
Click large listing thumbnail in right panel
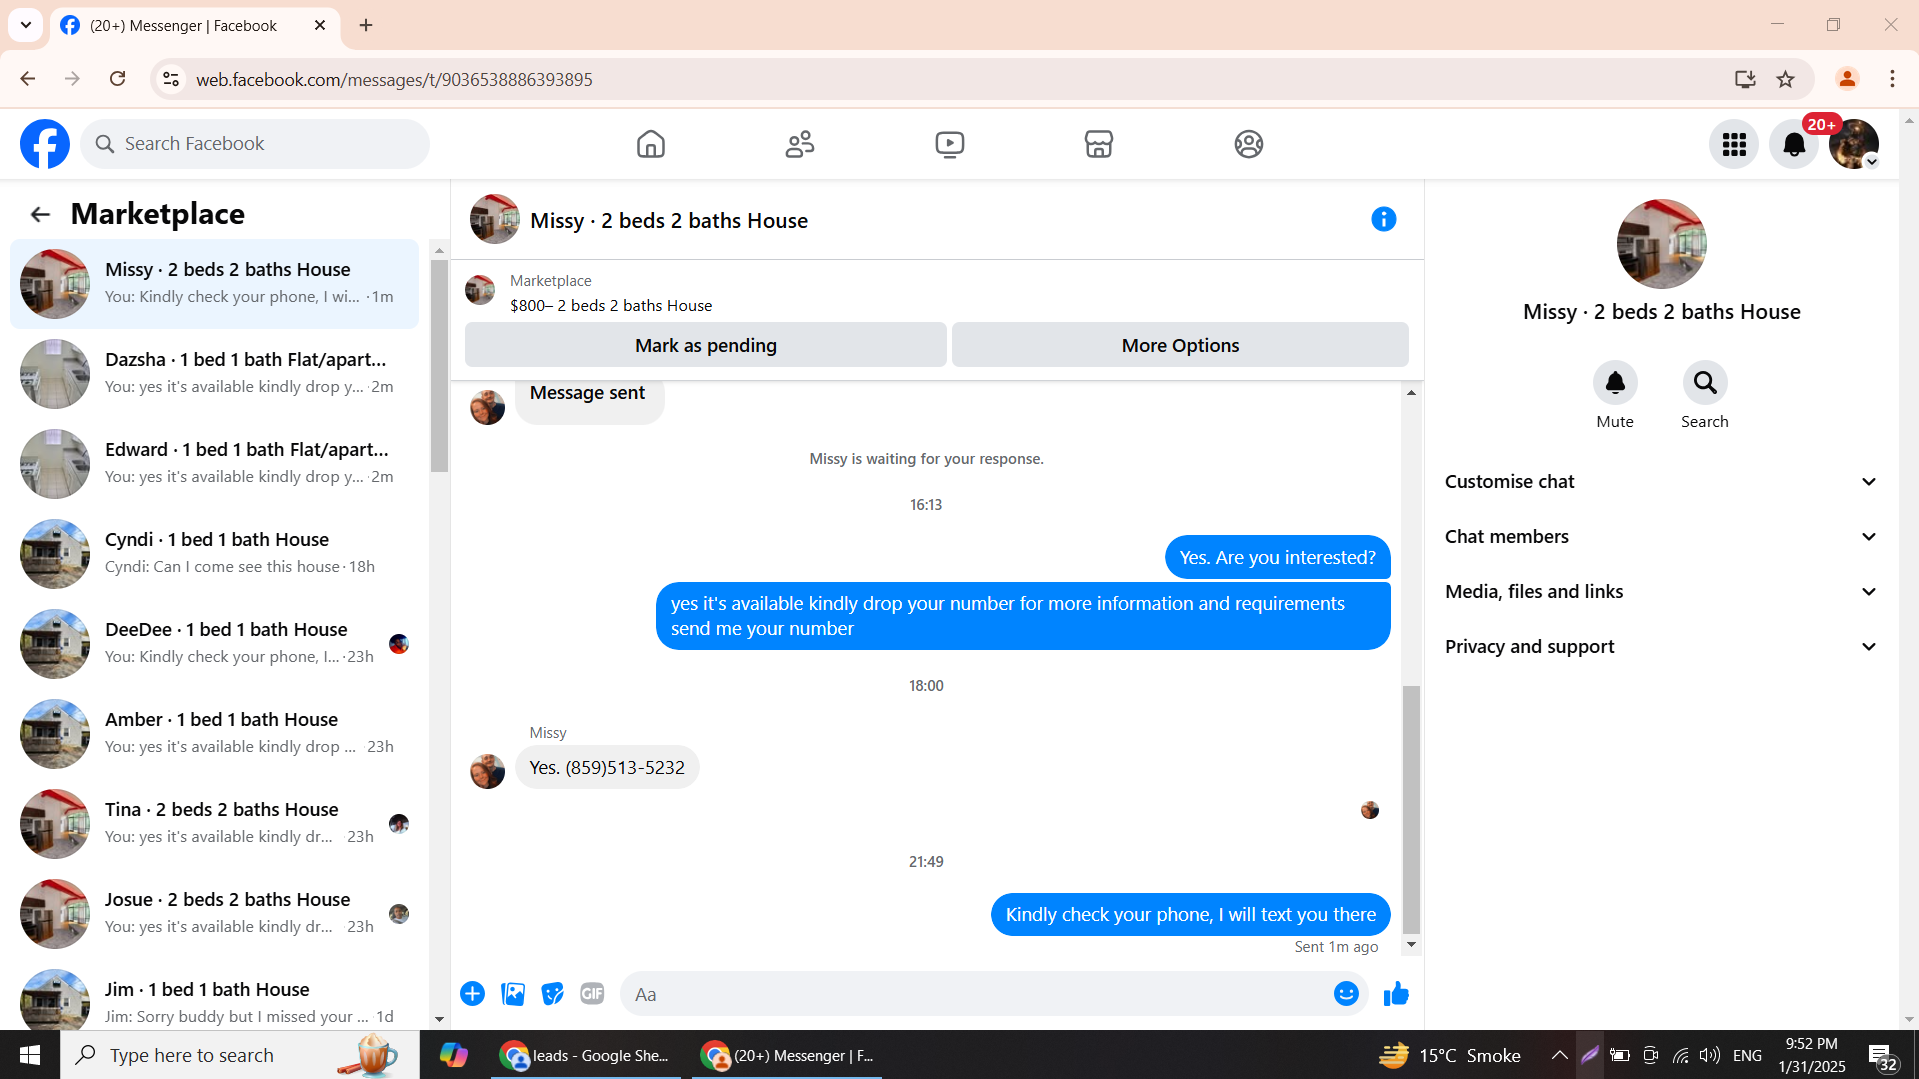(x=1661, y=243)
